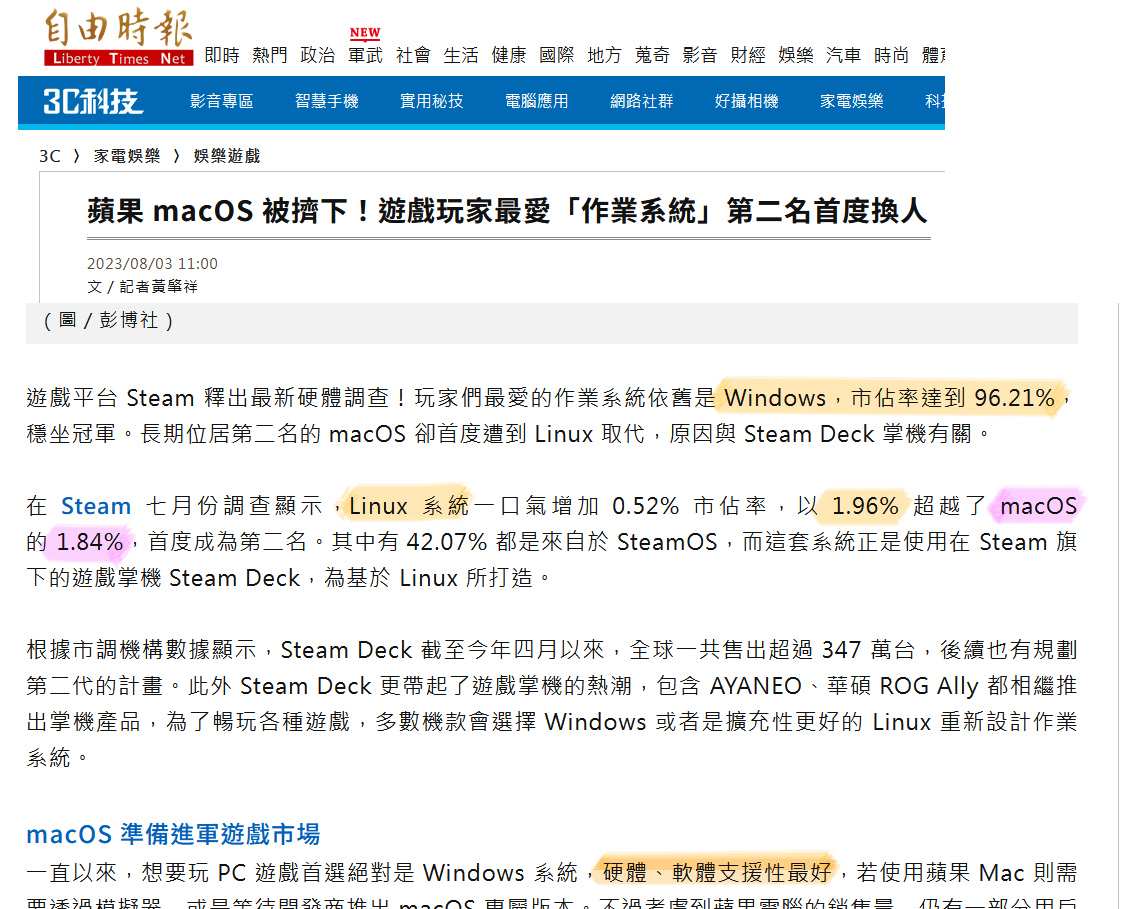Select 娛樂 in the top navigation

pyautogui.click(x=796, y=55)
